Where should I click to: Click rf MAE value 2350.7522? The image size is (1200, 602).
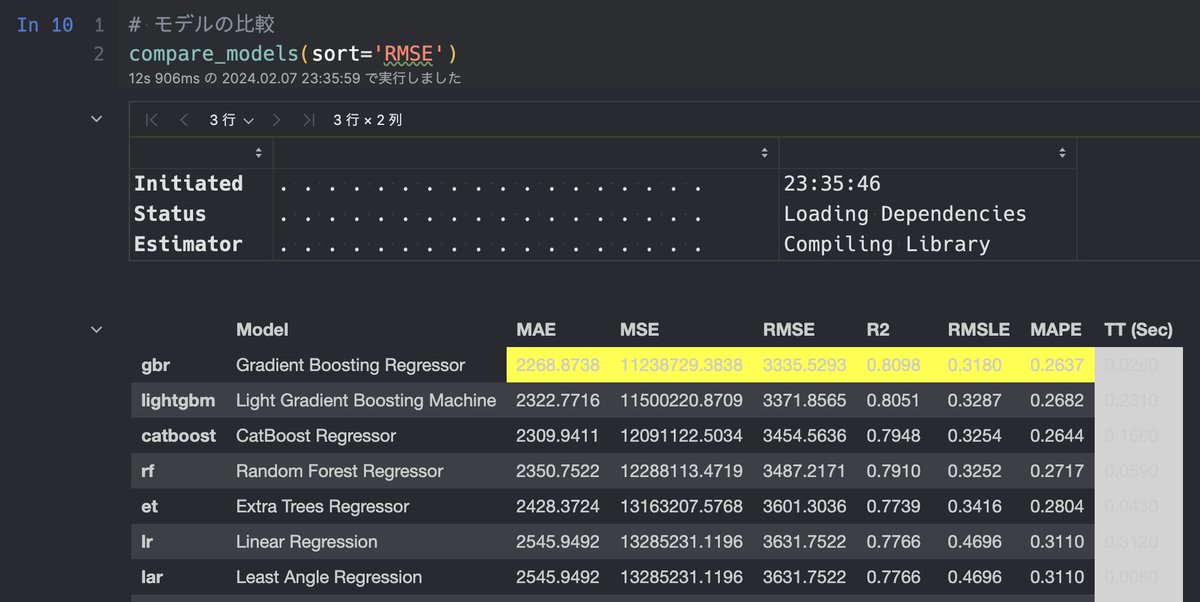click(x=558, y=471)
